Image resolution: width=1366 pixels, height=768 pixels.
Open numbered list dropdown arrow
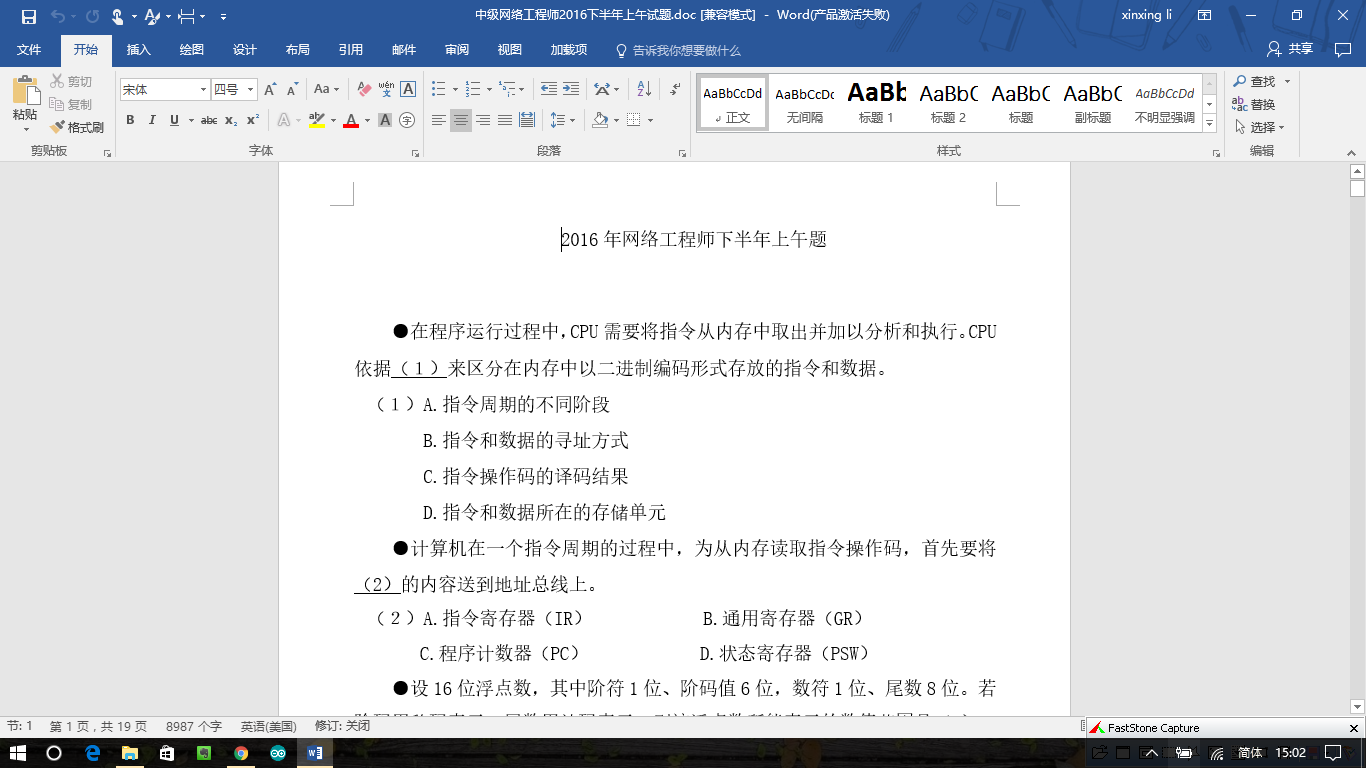[x=489, y=90]
